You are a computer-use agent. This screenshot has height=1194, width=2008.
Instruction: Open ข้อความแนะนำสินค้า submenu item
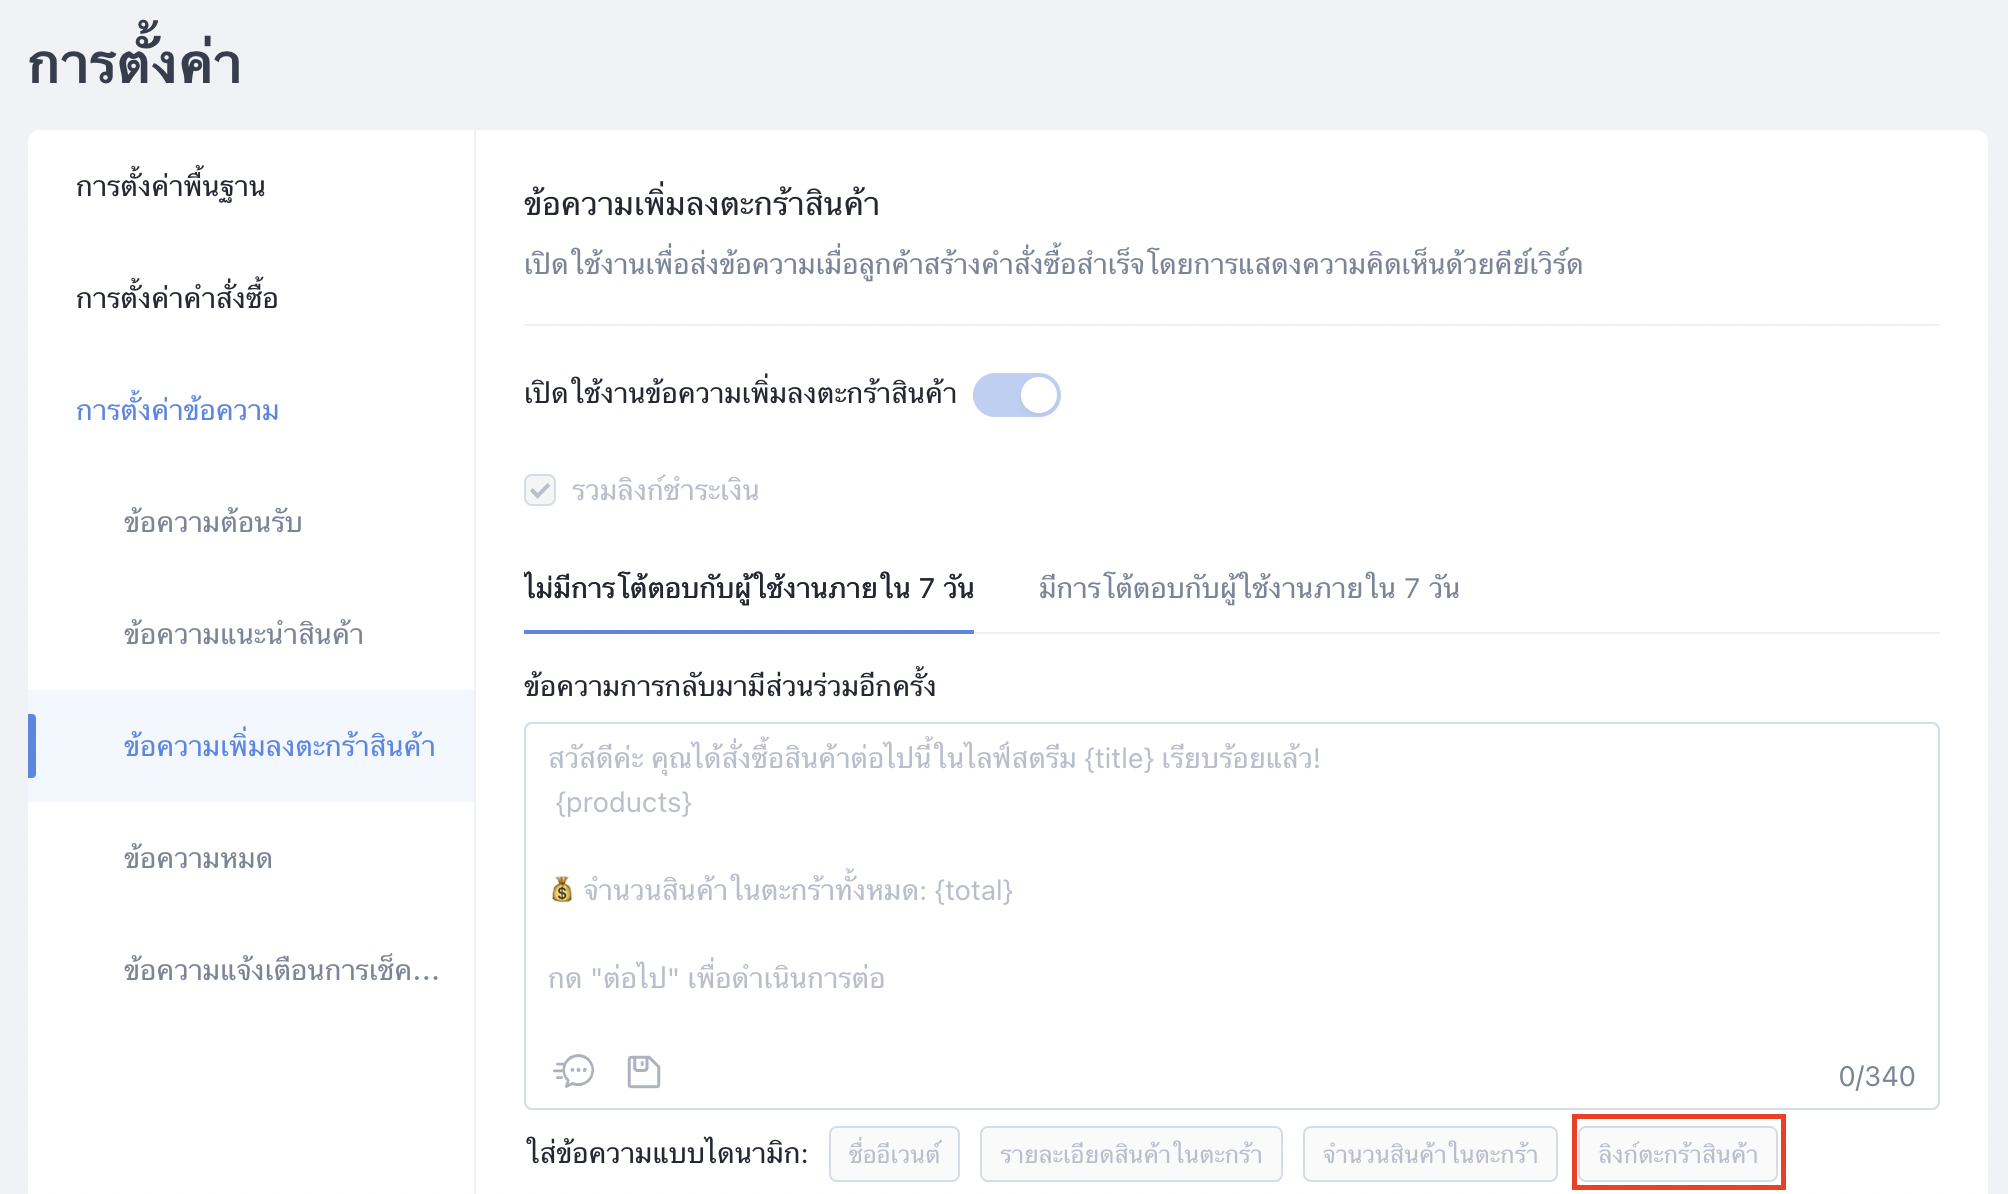pos(244,635)
